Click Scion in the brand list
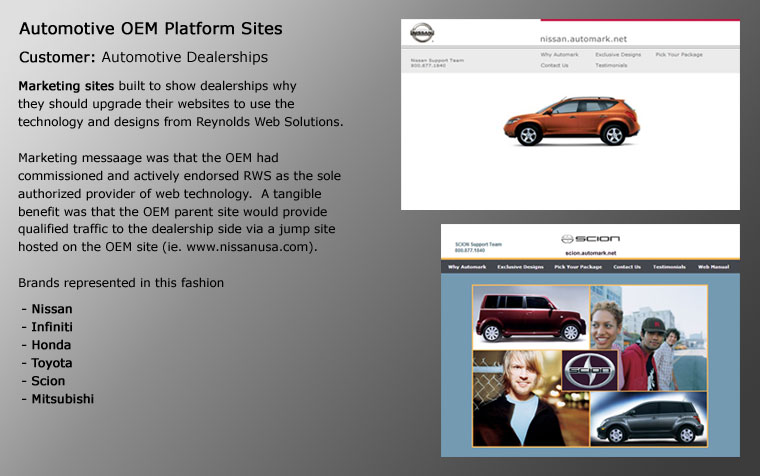The width and height of the screenshot is (760, 476). coord(48,381)
